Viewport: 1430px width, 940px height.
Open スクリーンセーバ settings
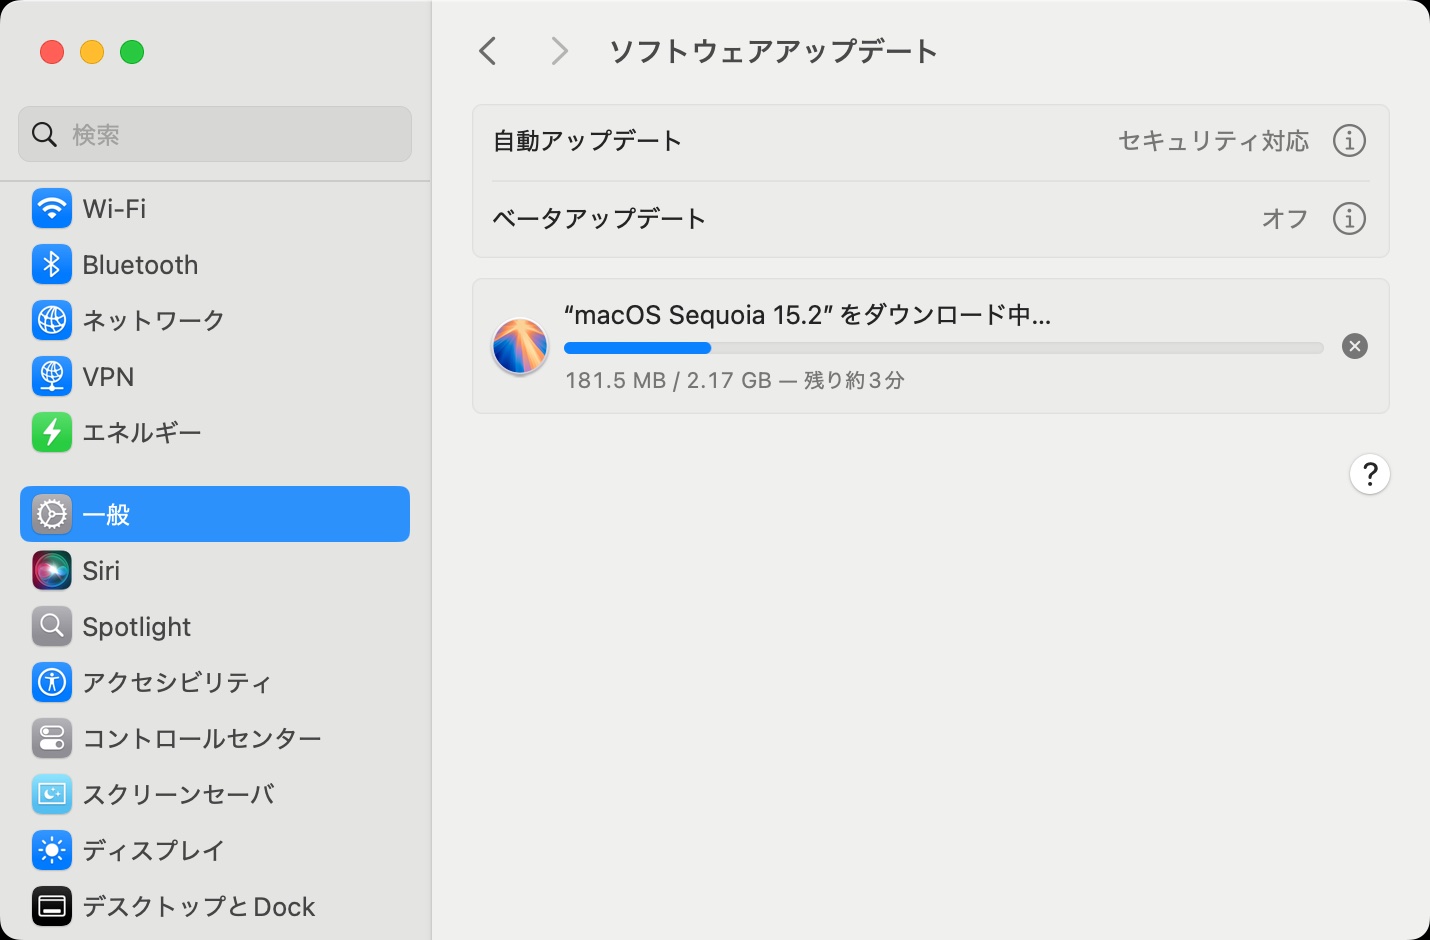179,795
